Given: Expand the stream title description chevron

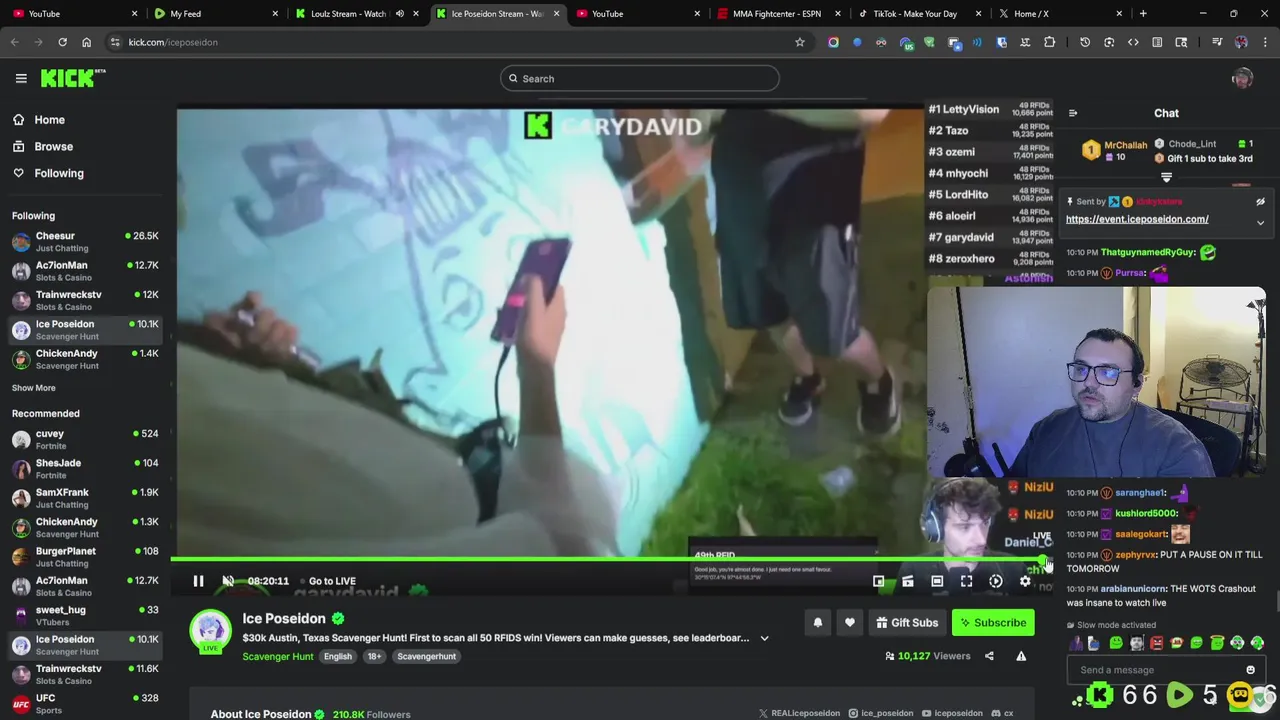Looking at the screenshot, I should [x=764, y=638].
